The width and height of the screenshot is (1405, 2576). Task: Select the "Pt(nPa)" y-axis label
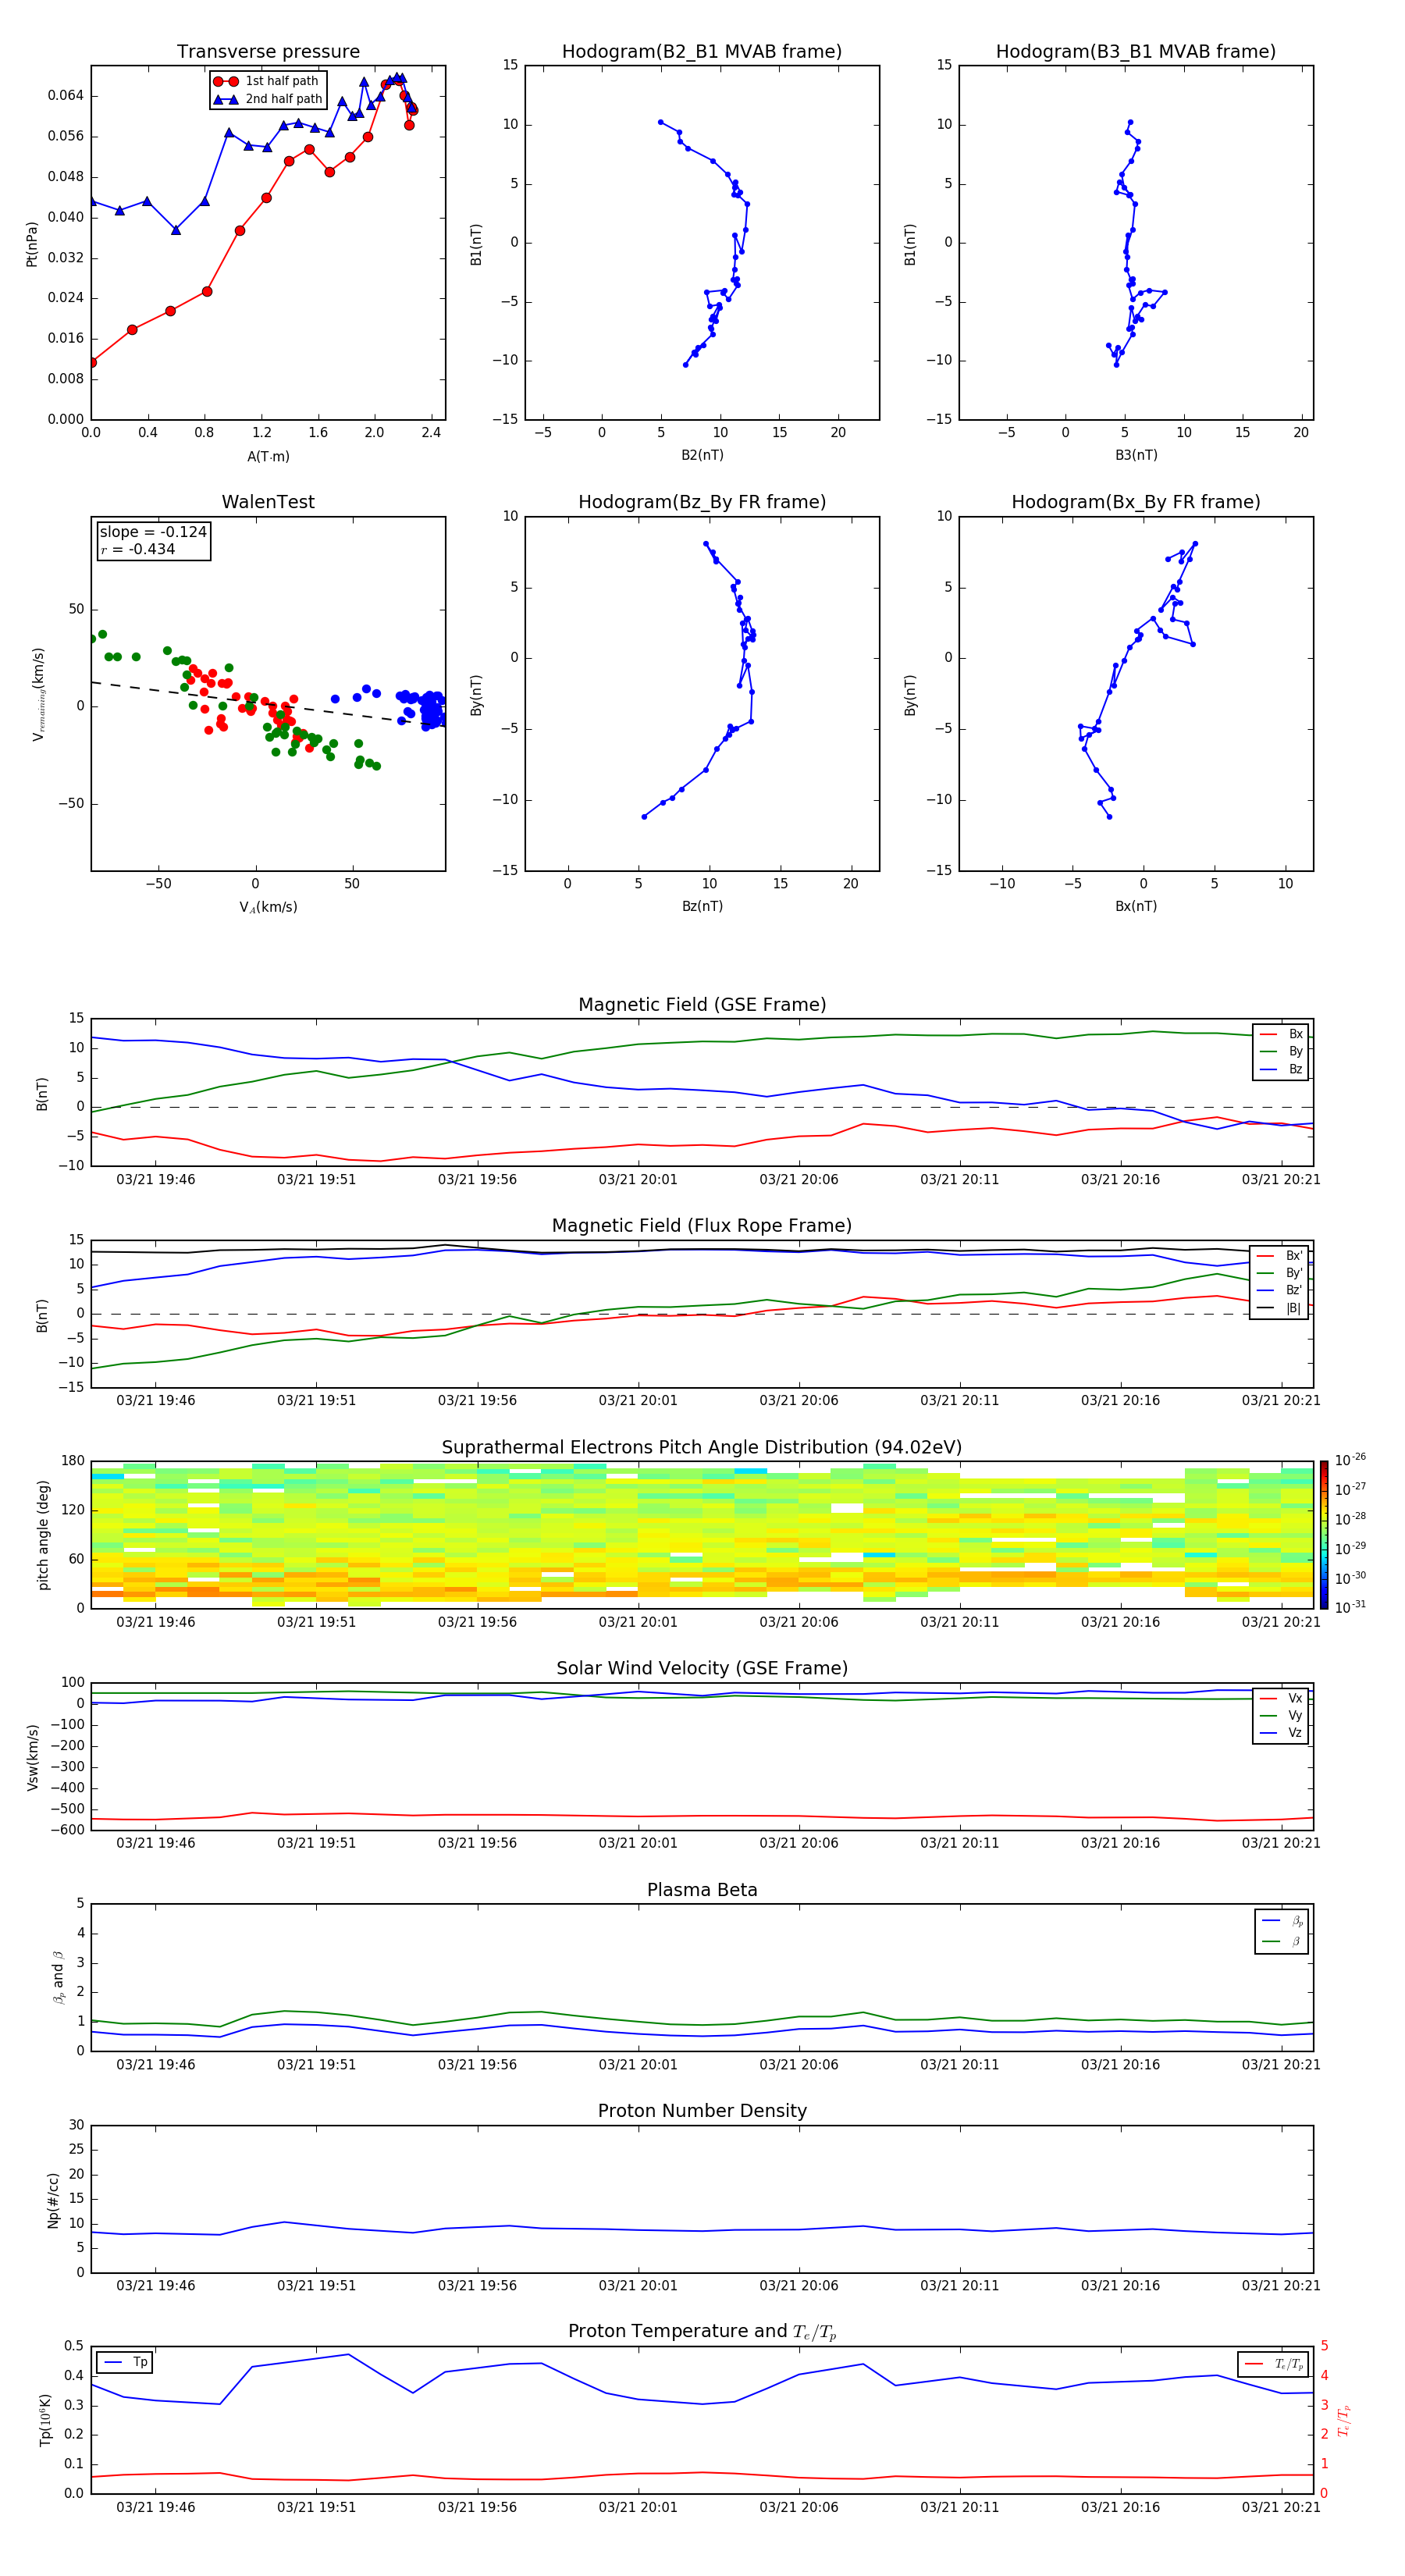pyautogui.click(x=32, y=243)
